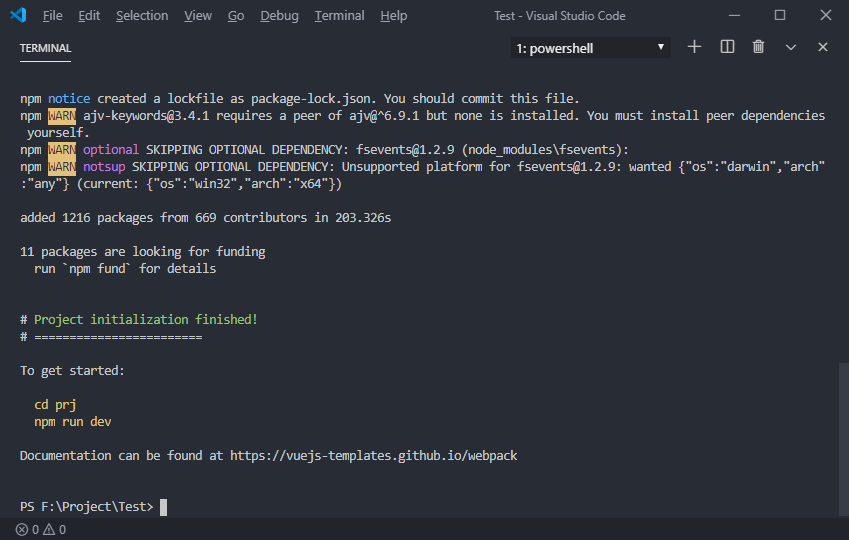Click the terminal scrollbar thumb

point(843,440)
